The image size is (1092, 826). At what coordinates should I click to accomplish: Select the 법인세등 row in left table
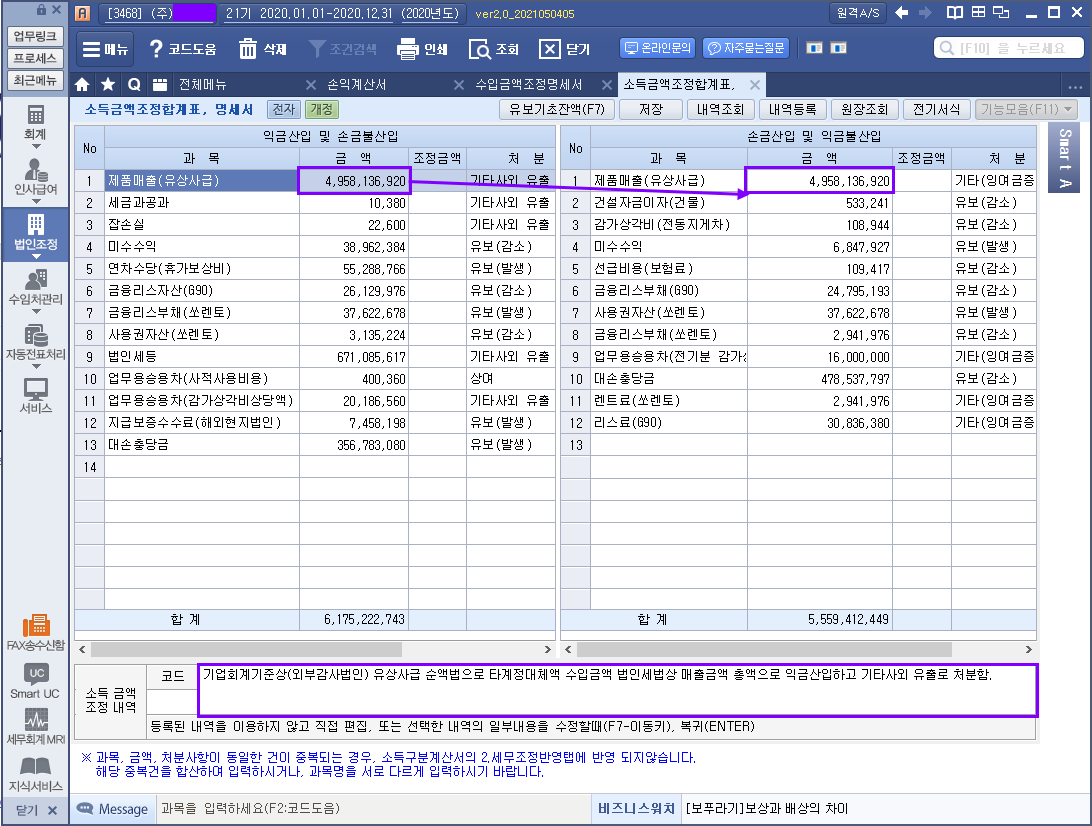[315, 357]
